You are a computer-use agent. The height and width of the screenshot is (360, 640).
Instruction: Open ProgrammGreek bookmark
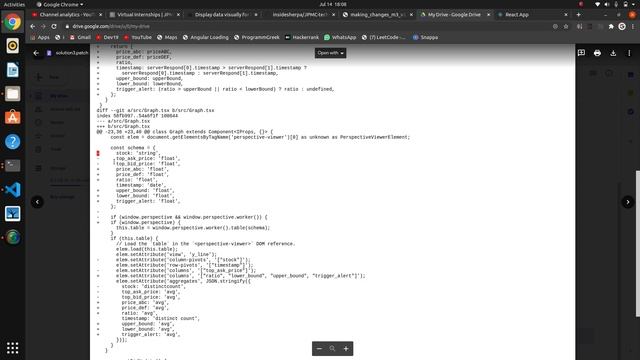tap(256, 37)
